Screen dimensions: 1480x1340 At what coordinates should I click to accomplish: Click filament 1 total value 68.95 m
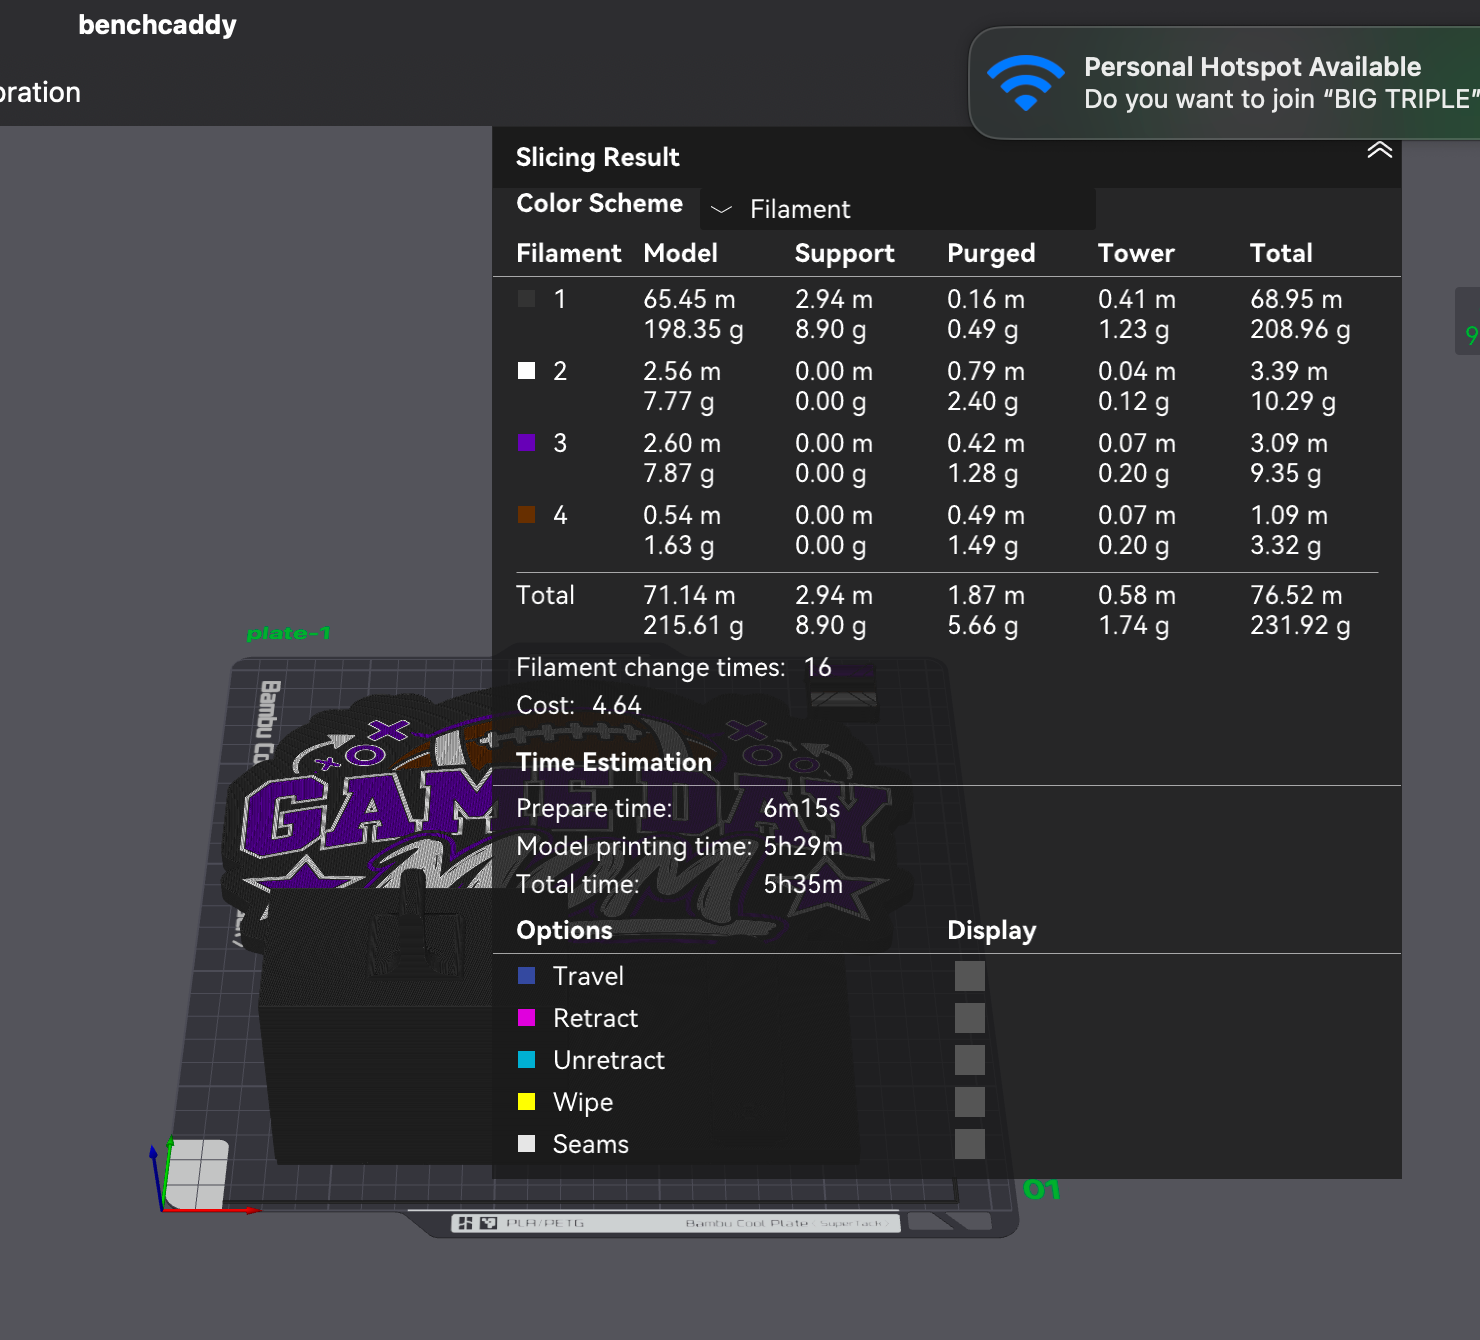point(1296,299)
